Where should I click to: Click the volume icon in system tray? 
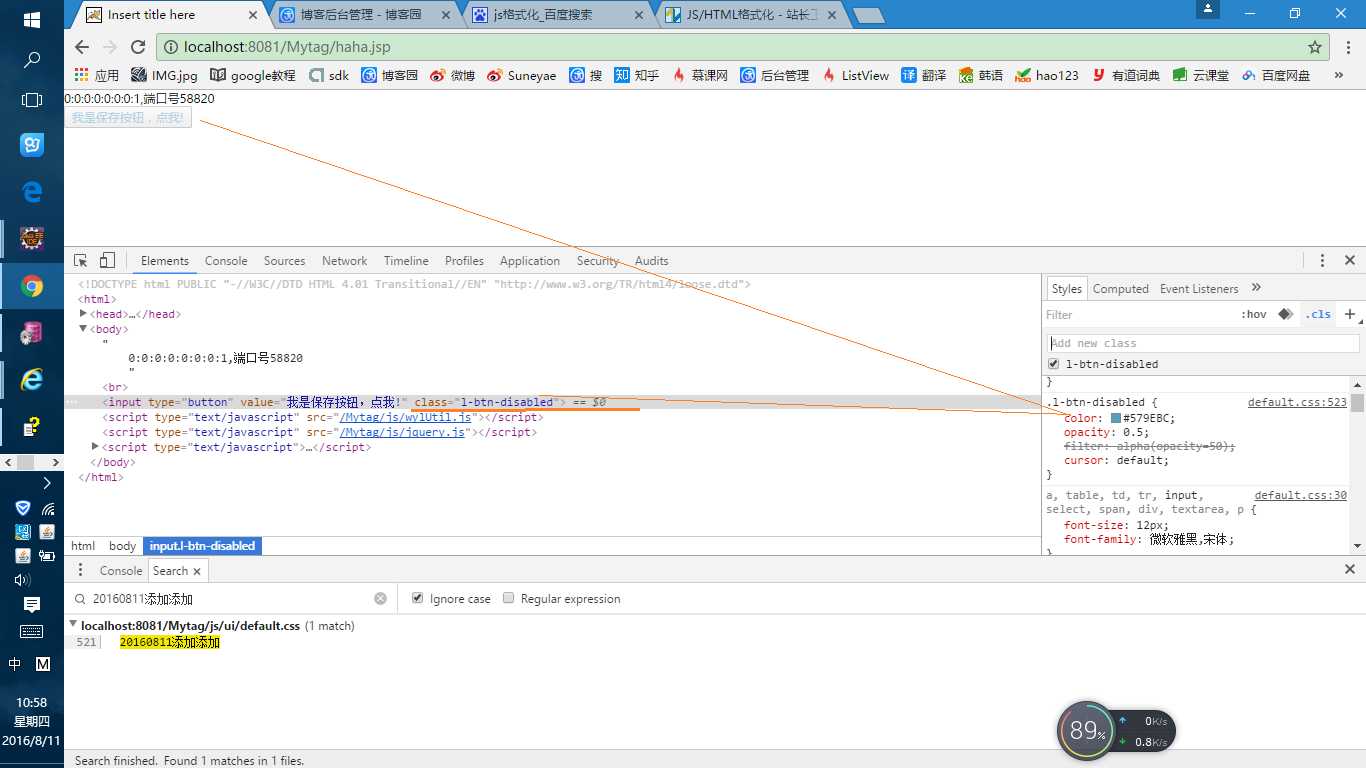22,580
